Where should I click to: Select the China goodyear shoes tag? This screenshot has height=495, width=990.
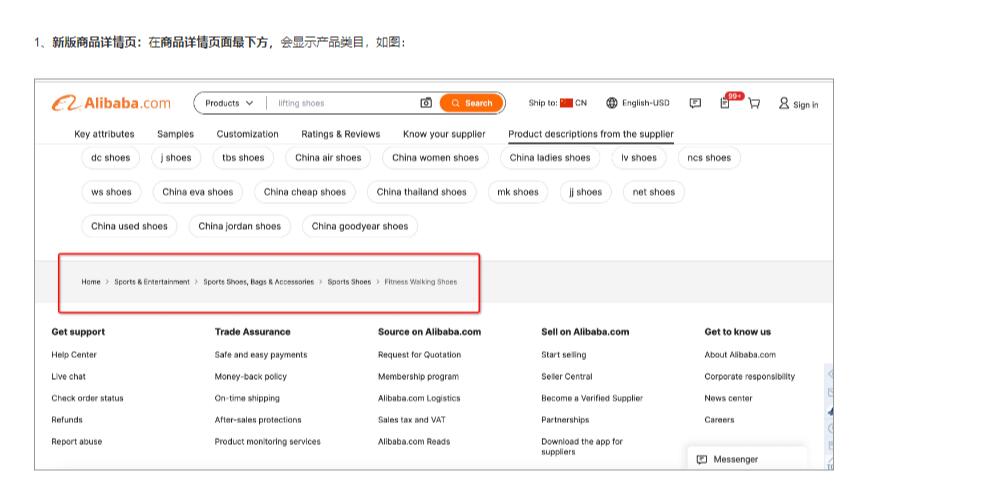click(x=360, y=226)
